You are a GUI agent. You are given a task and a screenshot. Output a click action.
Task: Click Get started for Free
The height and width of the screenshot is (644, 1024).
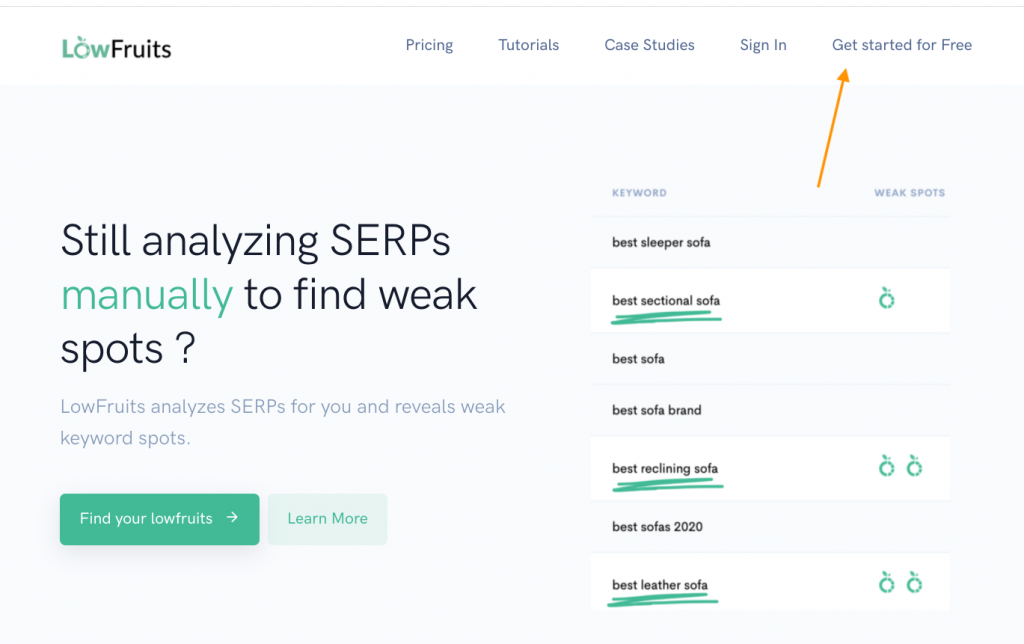(901, 45)
